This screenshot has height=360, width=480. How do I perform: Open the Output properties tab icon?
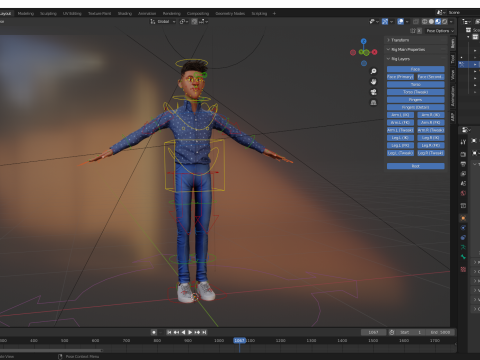pyautogui.click(x=463, y=164)
